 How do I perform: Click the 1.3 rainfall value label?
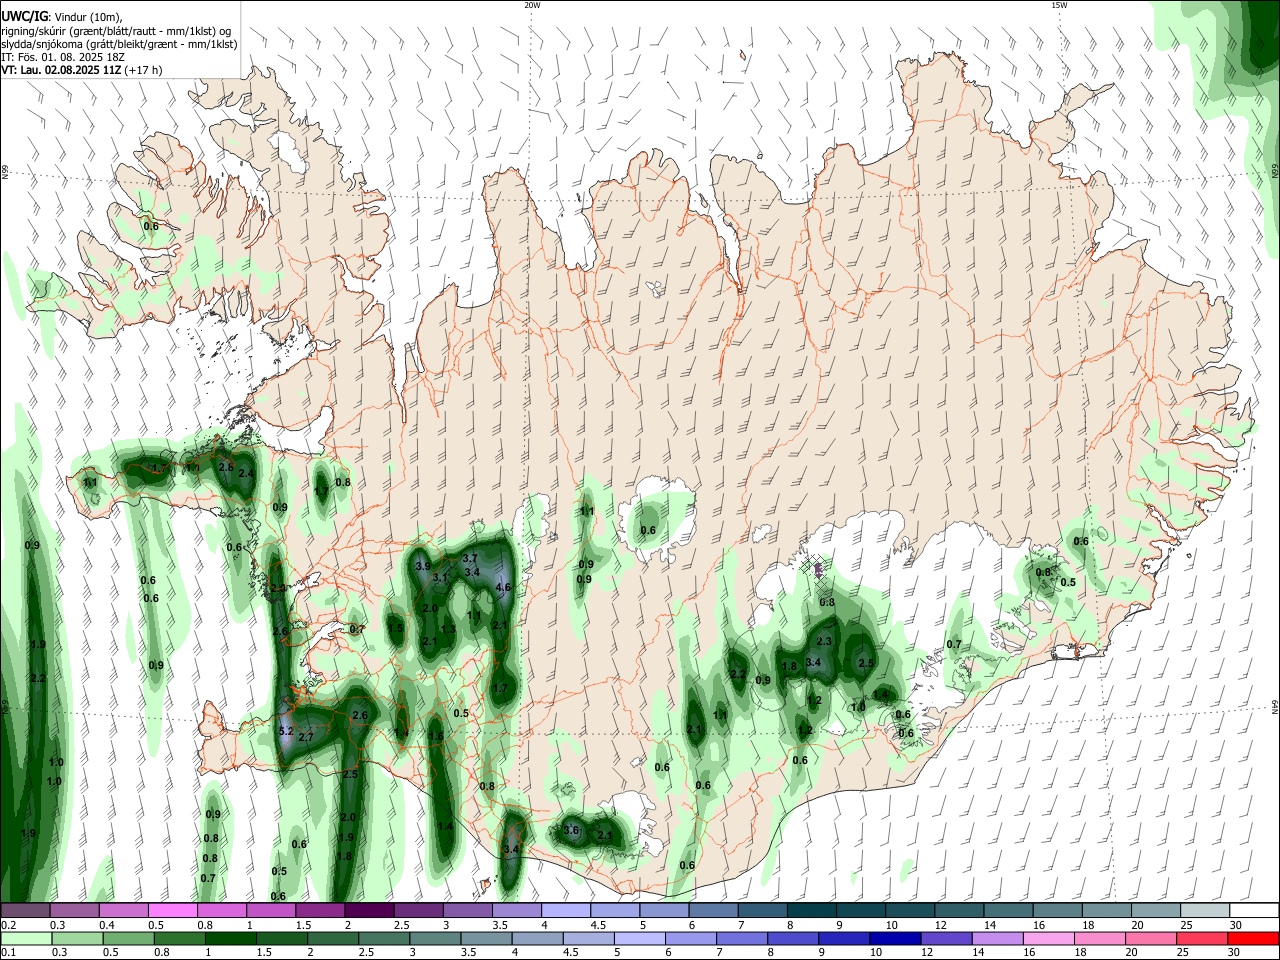[448, 629]
